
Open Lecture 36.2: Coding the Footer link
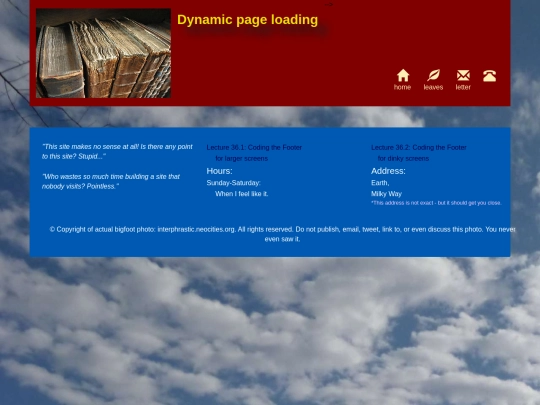point(419,147)
